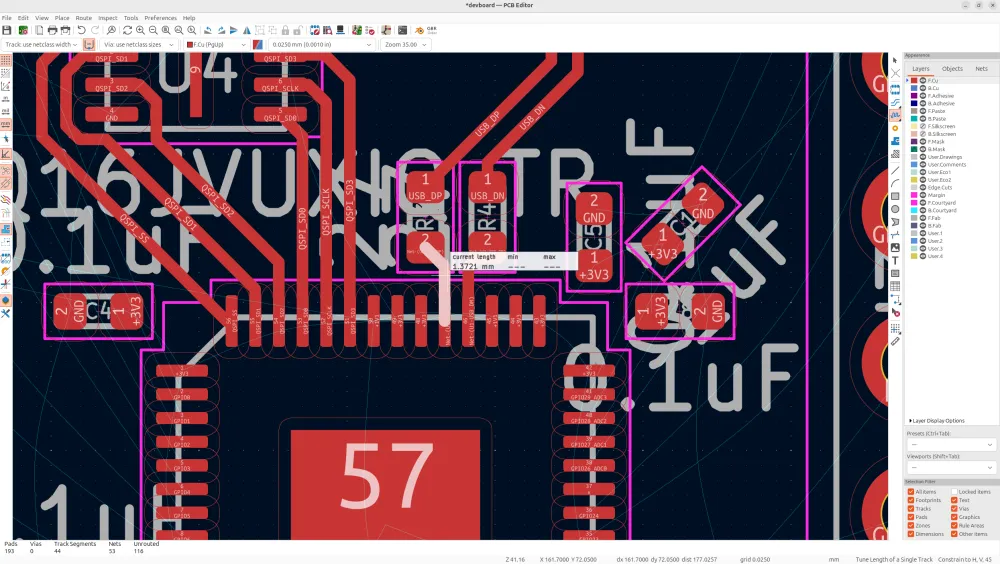Expand Layer Display Options
Image resolution: width=1000 pixels, height=564 pixels.
[x=937, y=421]
